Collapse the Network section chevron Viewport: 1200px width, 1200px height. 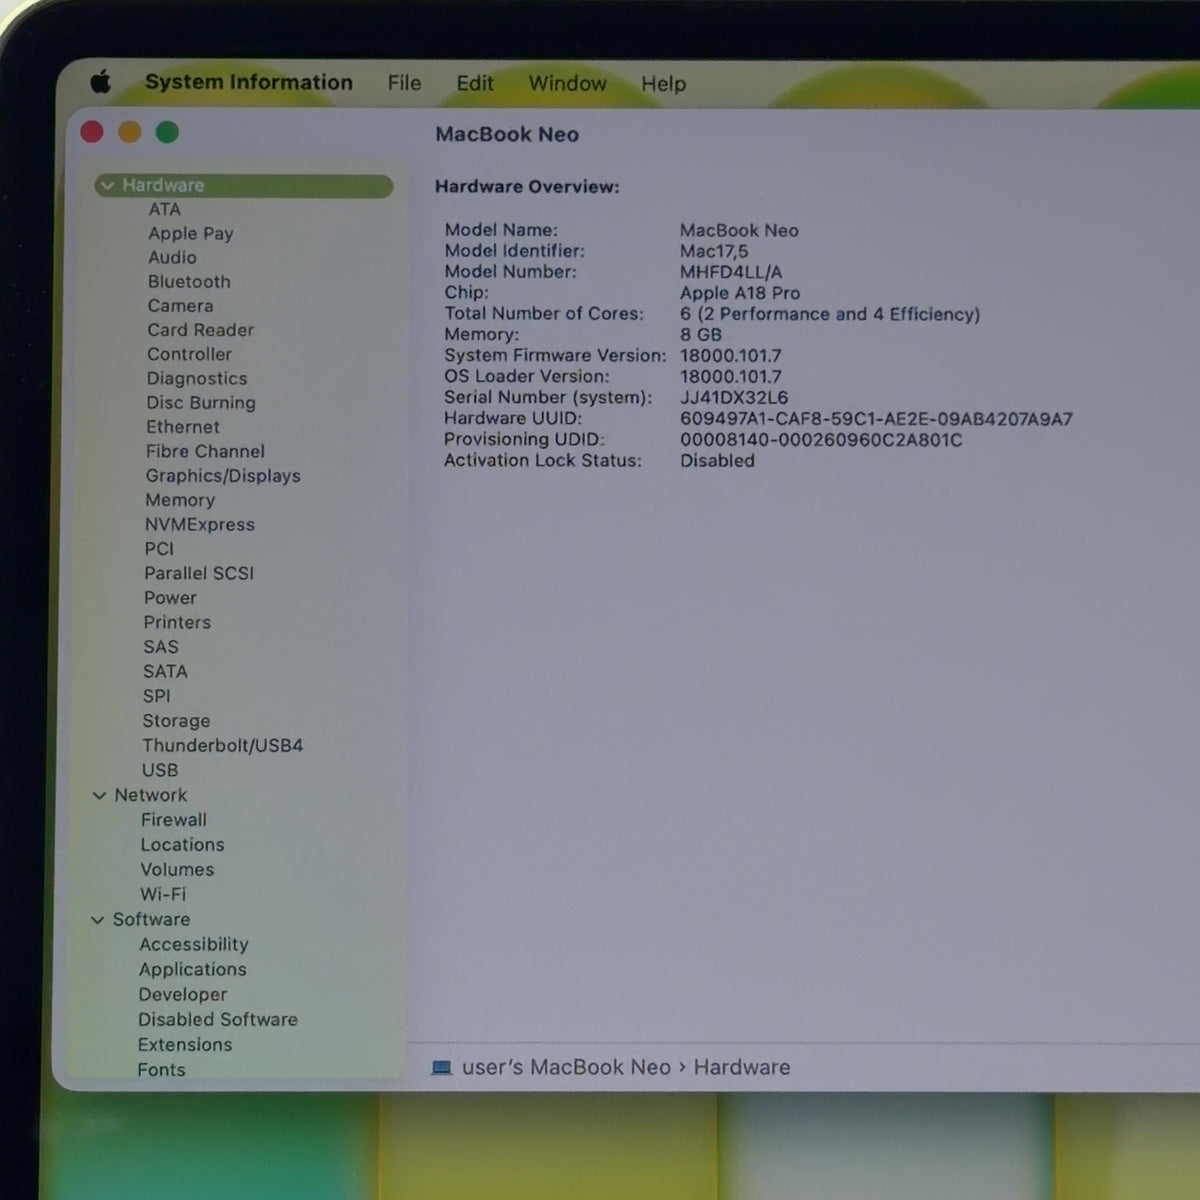point(99,796)
